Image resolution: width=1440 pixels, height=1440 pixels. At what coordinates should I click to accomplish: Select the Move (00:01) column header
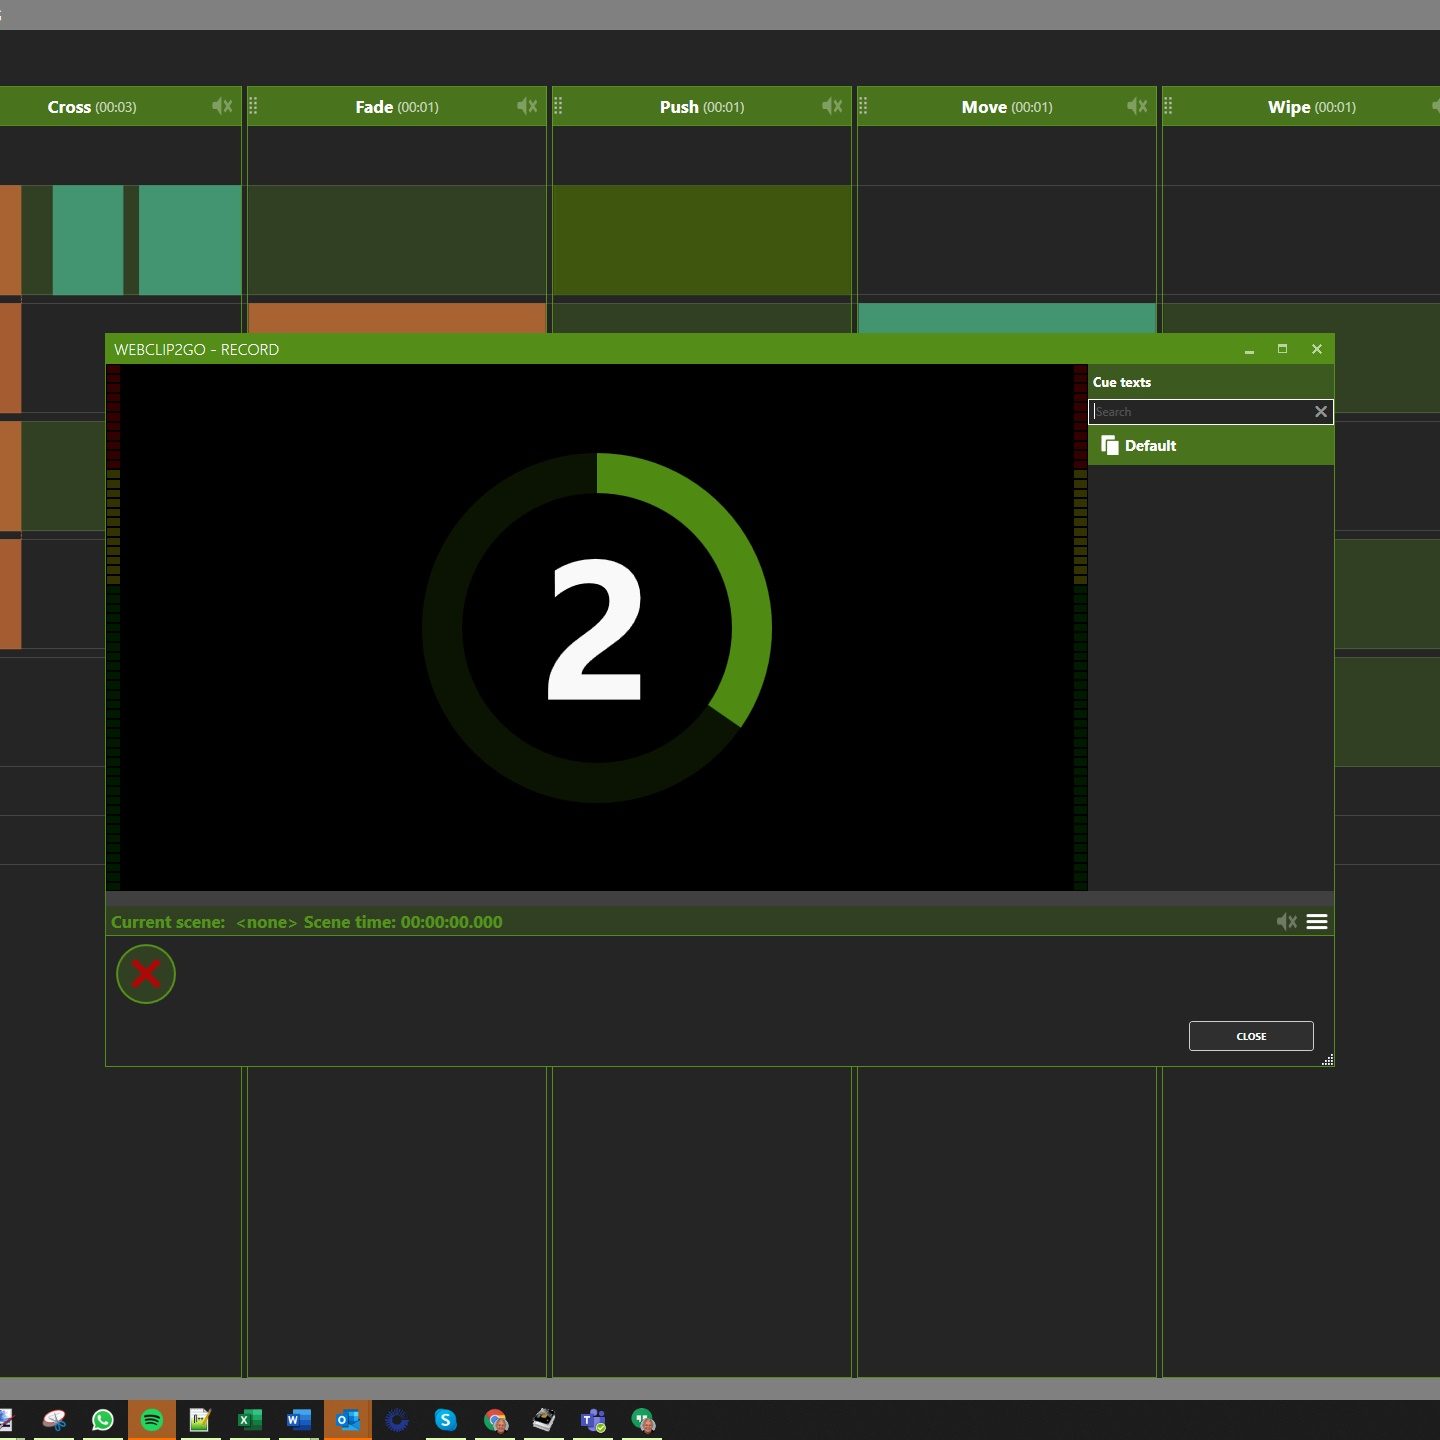[1007, 107]
